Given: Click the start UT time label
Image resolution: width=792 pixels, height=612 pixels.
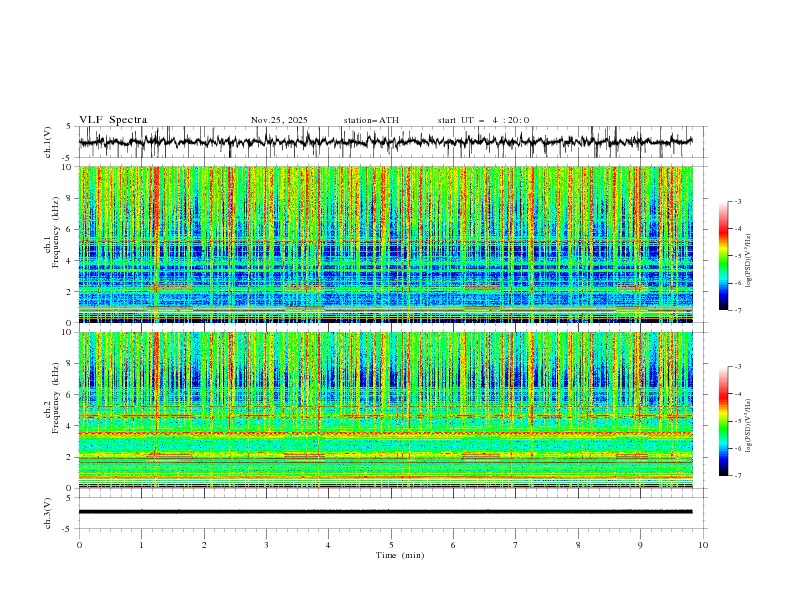Looking at the screenshot, I should [483, 120].
